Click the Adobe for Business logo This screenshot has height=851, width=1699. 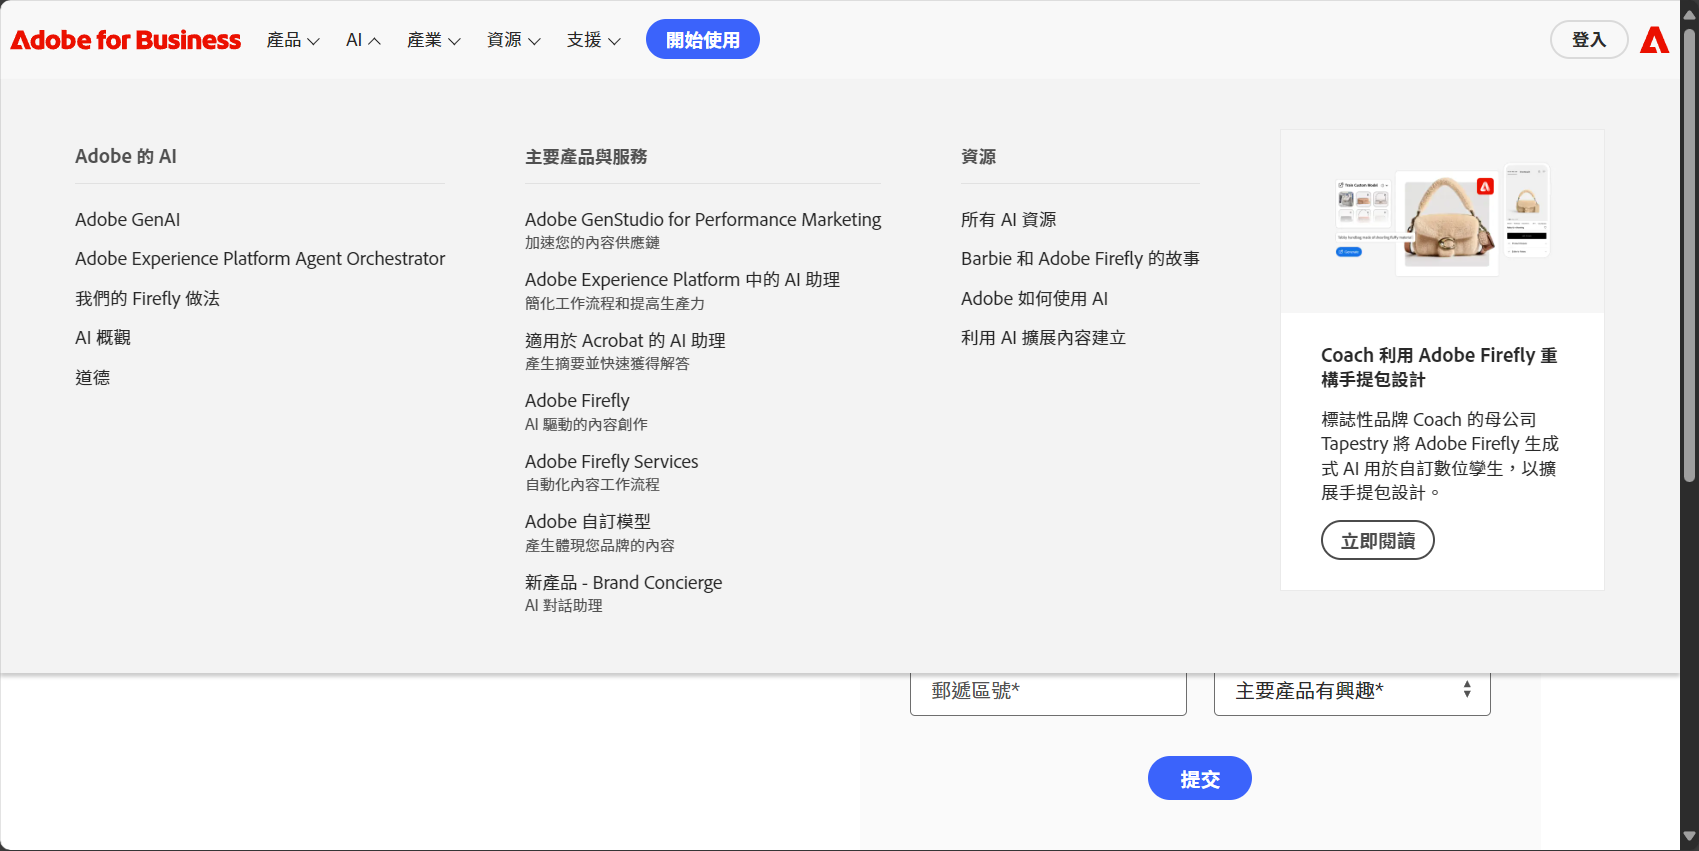click(x=126, y=40)
